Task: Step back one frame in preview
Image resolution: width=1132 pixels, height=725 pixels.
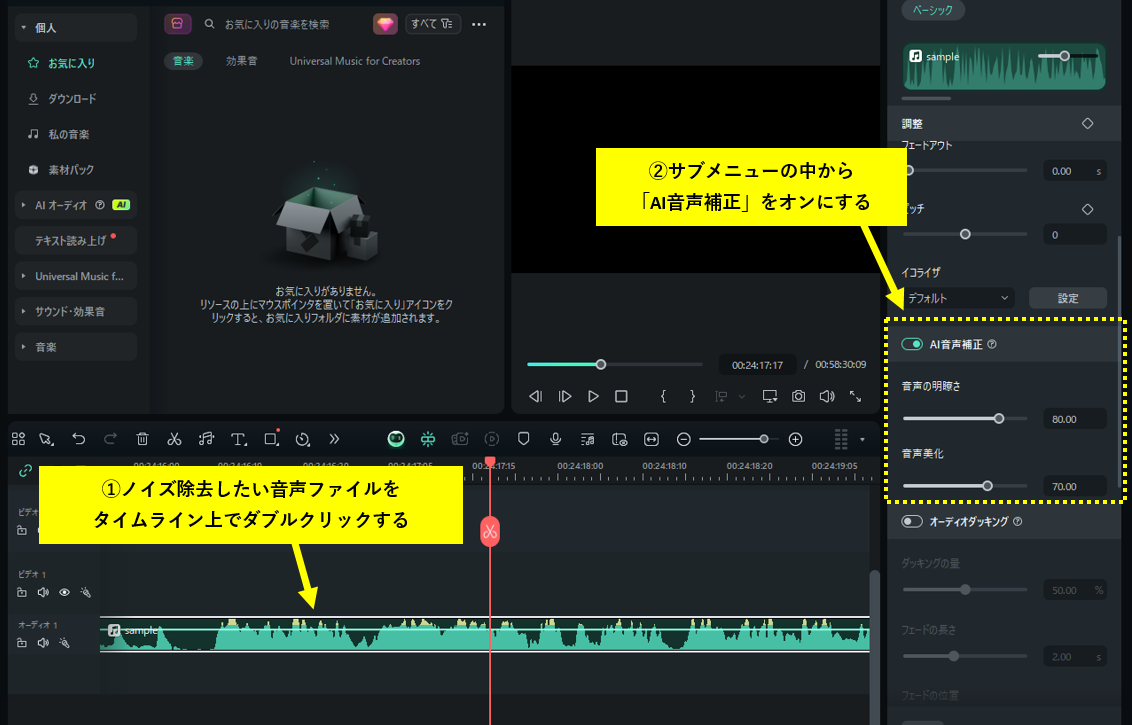Action: 536,396
